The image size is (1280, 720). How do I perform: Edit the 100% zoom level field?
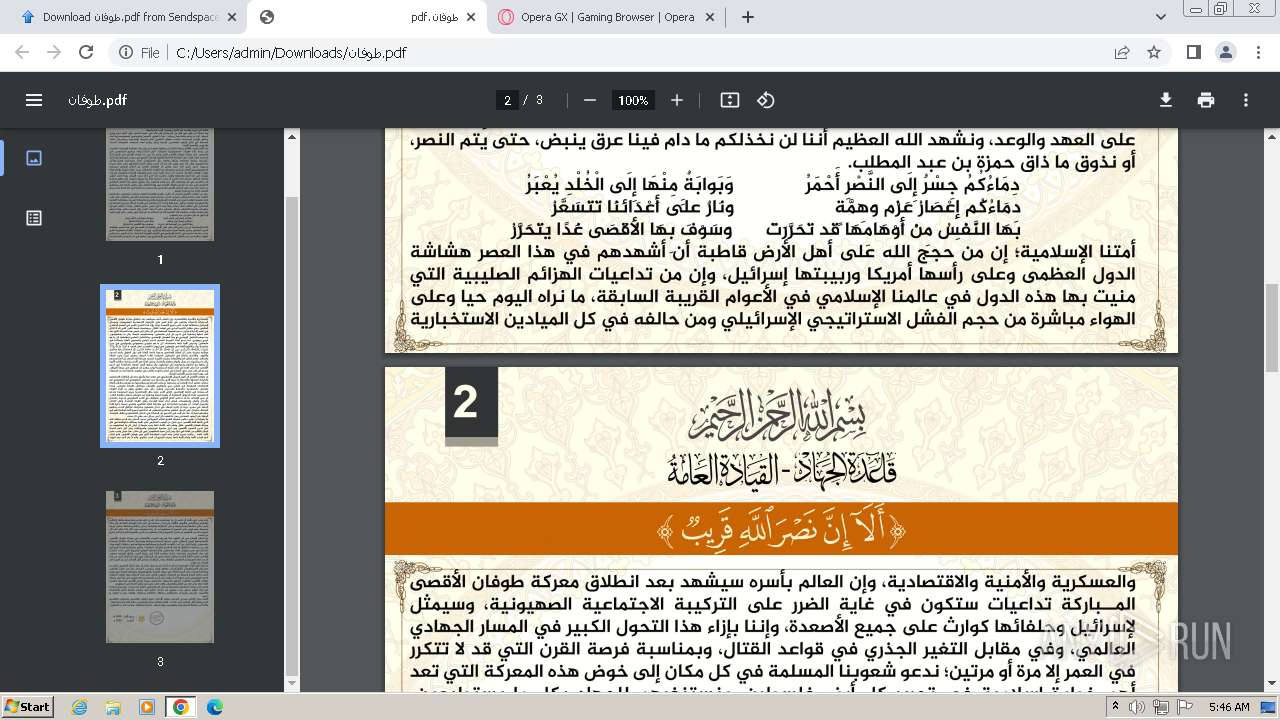pos(633,100)
